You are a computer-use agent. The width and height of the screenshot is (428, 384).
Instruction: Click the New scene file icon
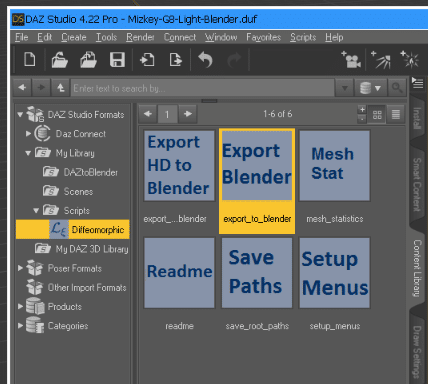click(30, 60)
